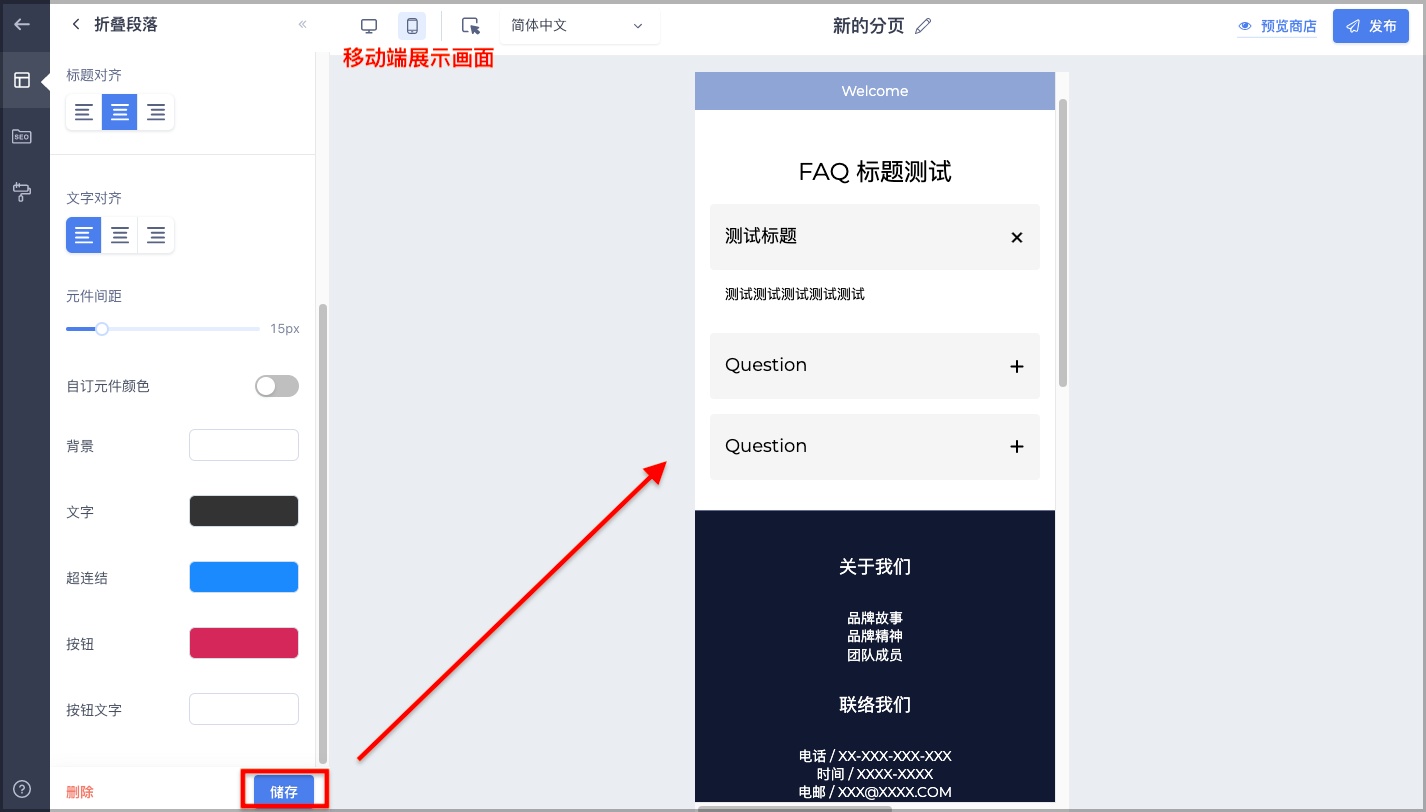Set text alignment to left

(x=84, y=235)
